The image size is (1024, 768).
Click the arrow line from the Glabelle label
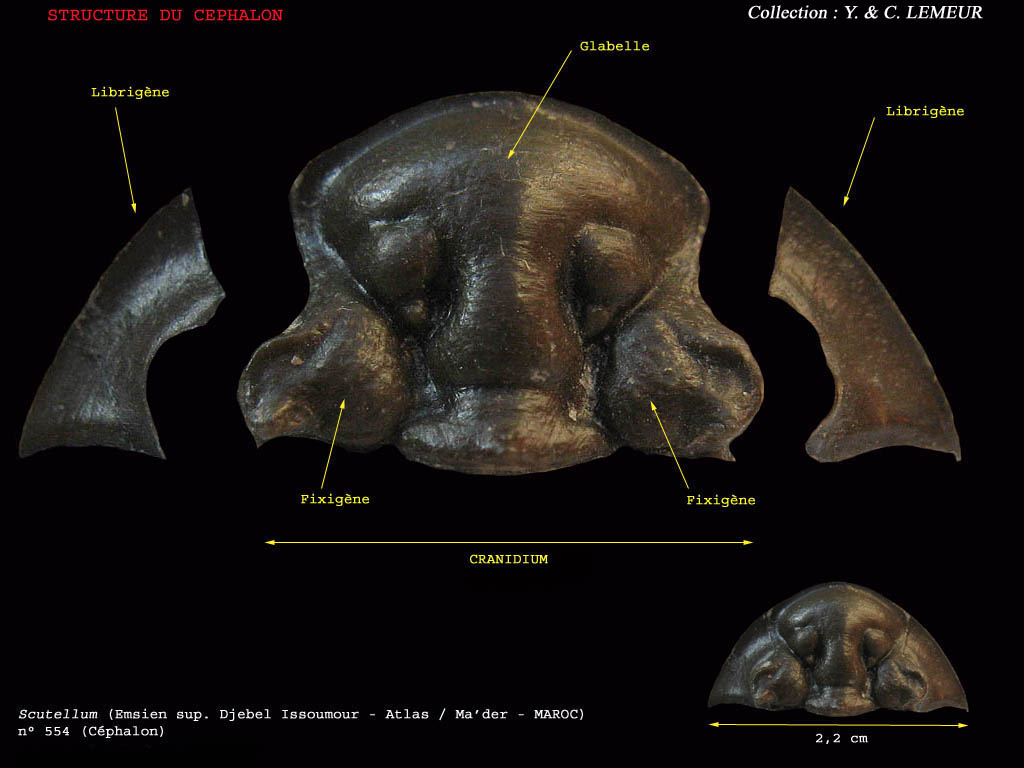540,105
